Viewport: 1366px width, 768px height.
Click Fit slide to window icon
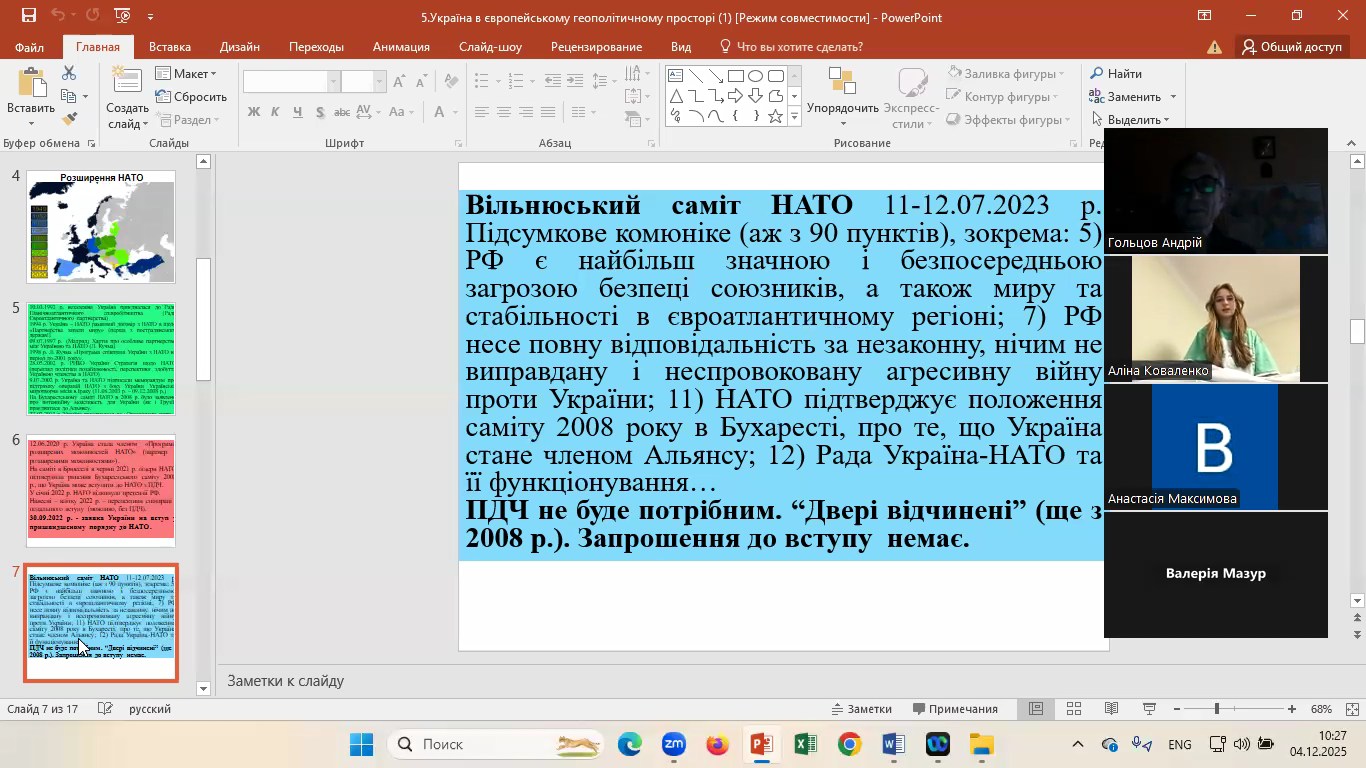pos(1352,709)
